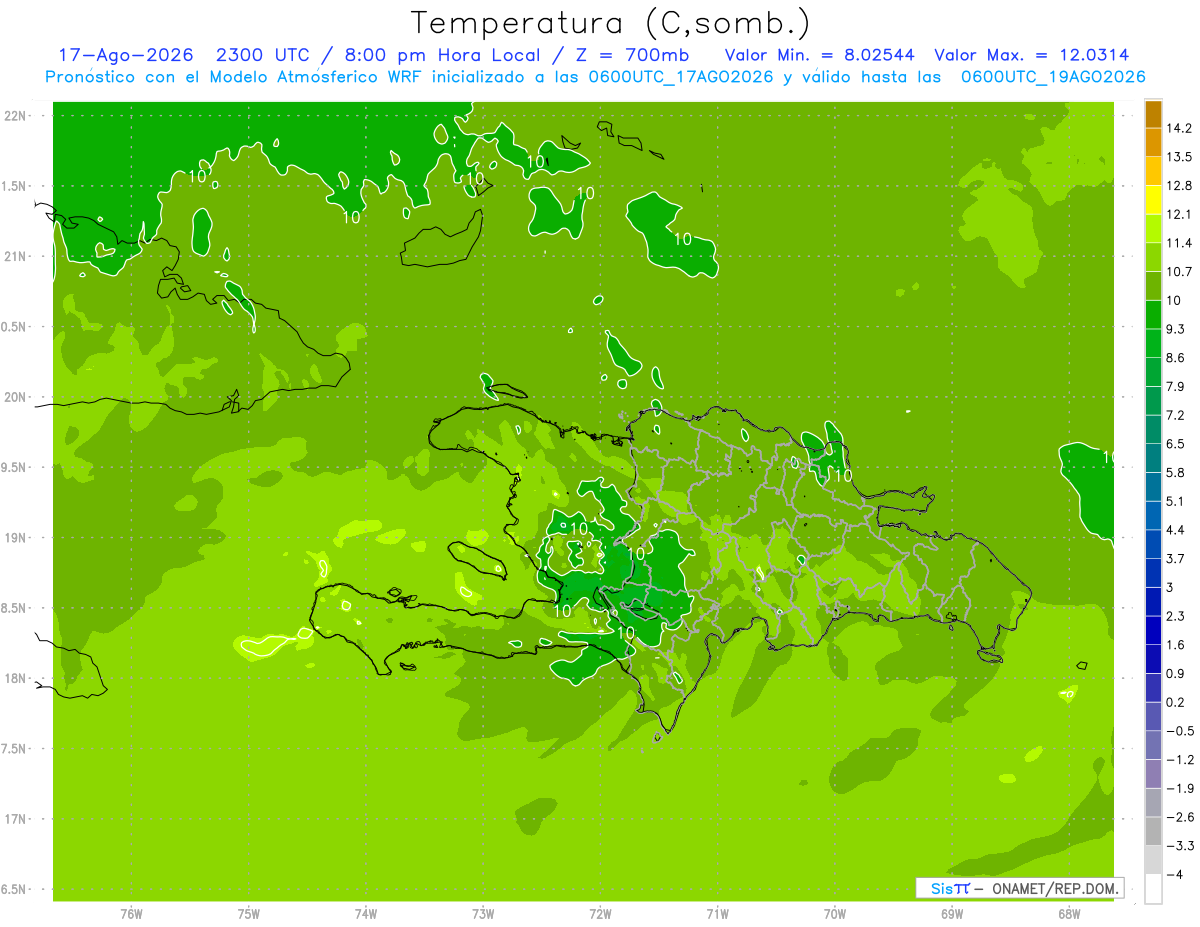Image resolution: width=1200 pixels, height=927 pixels.
Task: Click the '22N' latitude axis label
Action: (x=15, y=115)
